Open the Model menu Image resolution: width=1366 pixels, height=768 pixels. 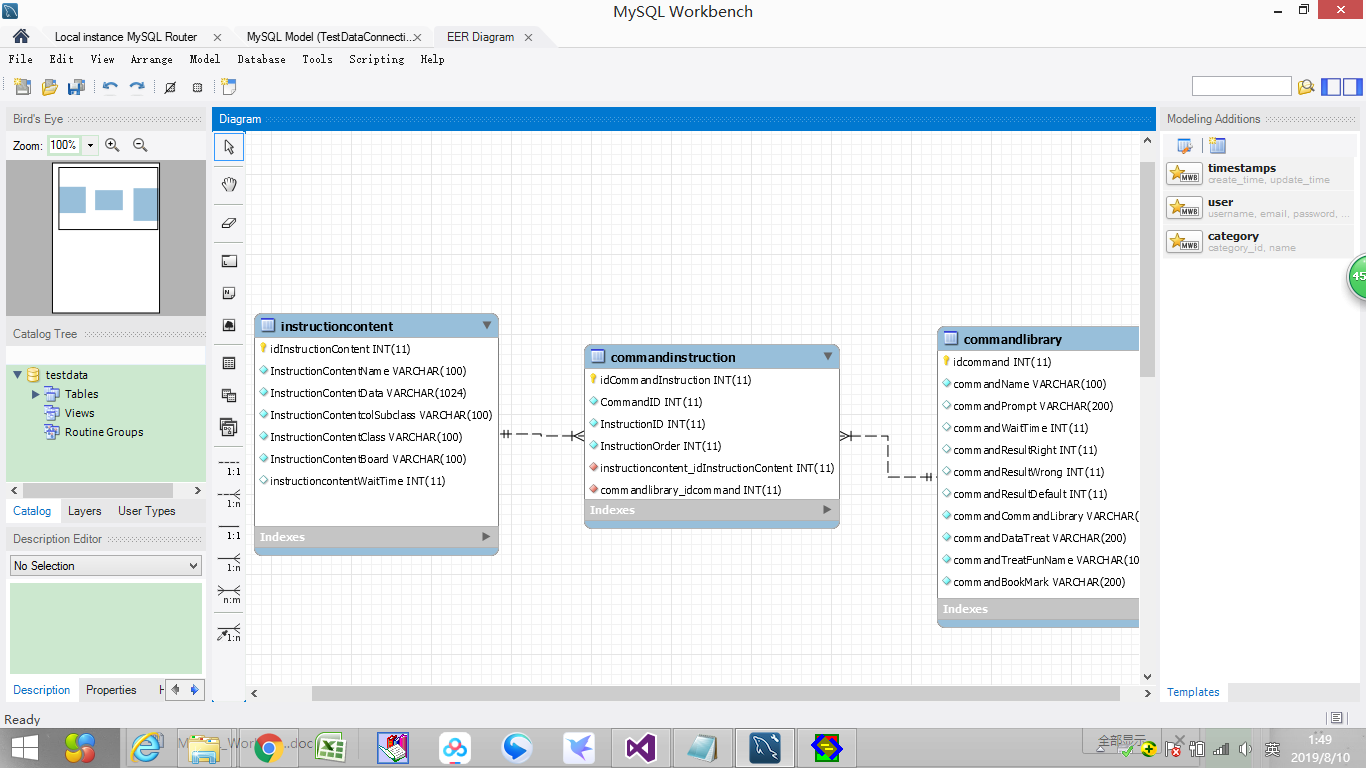click(205, 59)
